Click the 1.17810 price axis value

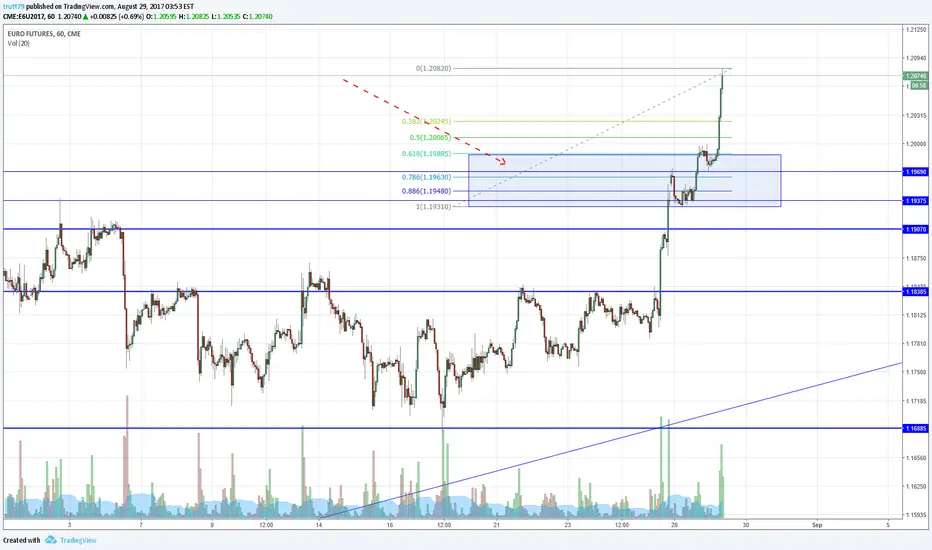[x=916, y=344]
